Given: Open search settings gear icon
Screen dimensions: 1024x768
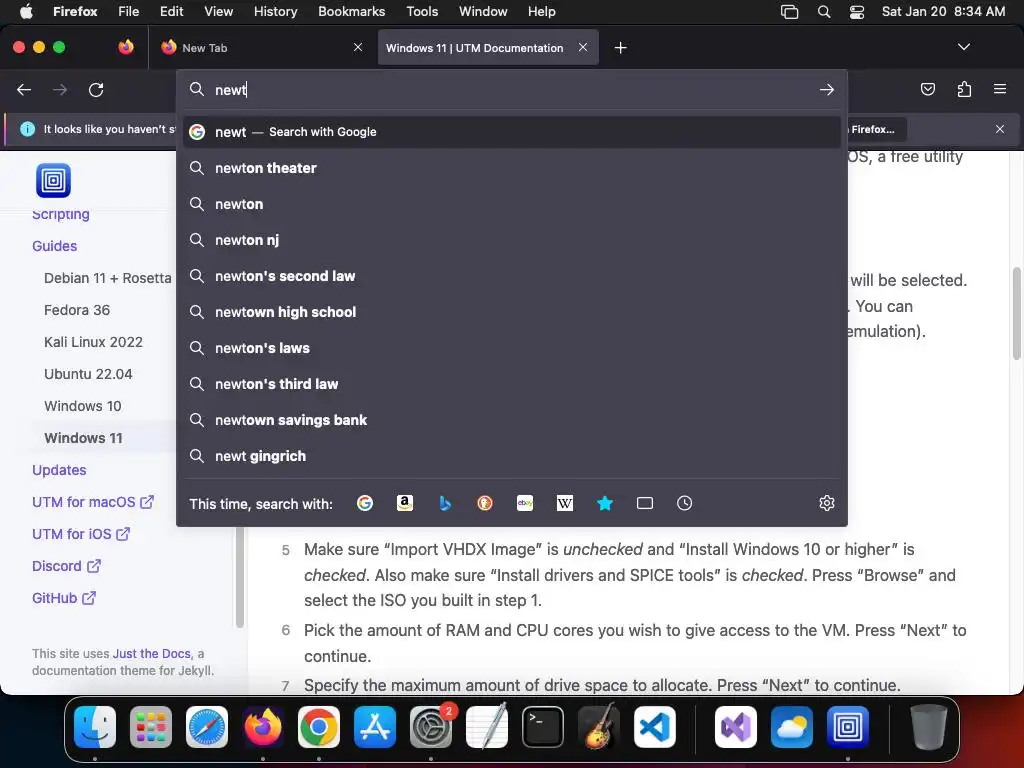Looking at the screenshot, I should [827, 503].
